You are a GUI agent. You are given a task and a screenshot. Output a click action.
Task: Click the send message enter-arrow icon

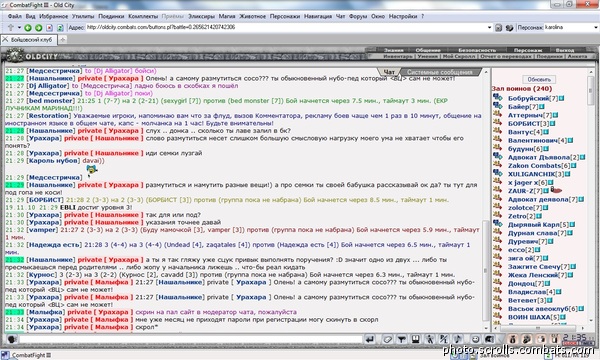point(370,339)
